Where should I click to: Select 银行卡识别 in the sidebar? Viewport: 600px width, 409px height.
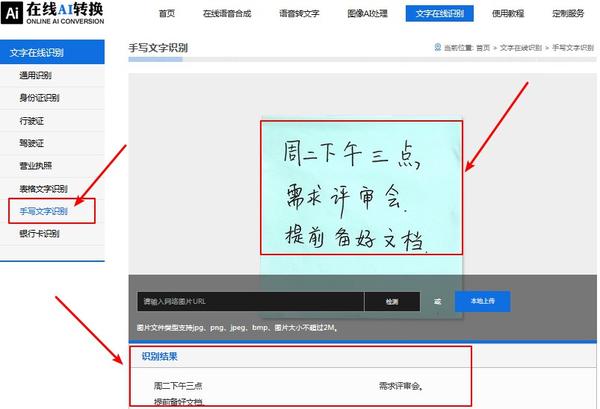tap(52, 234)
